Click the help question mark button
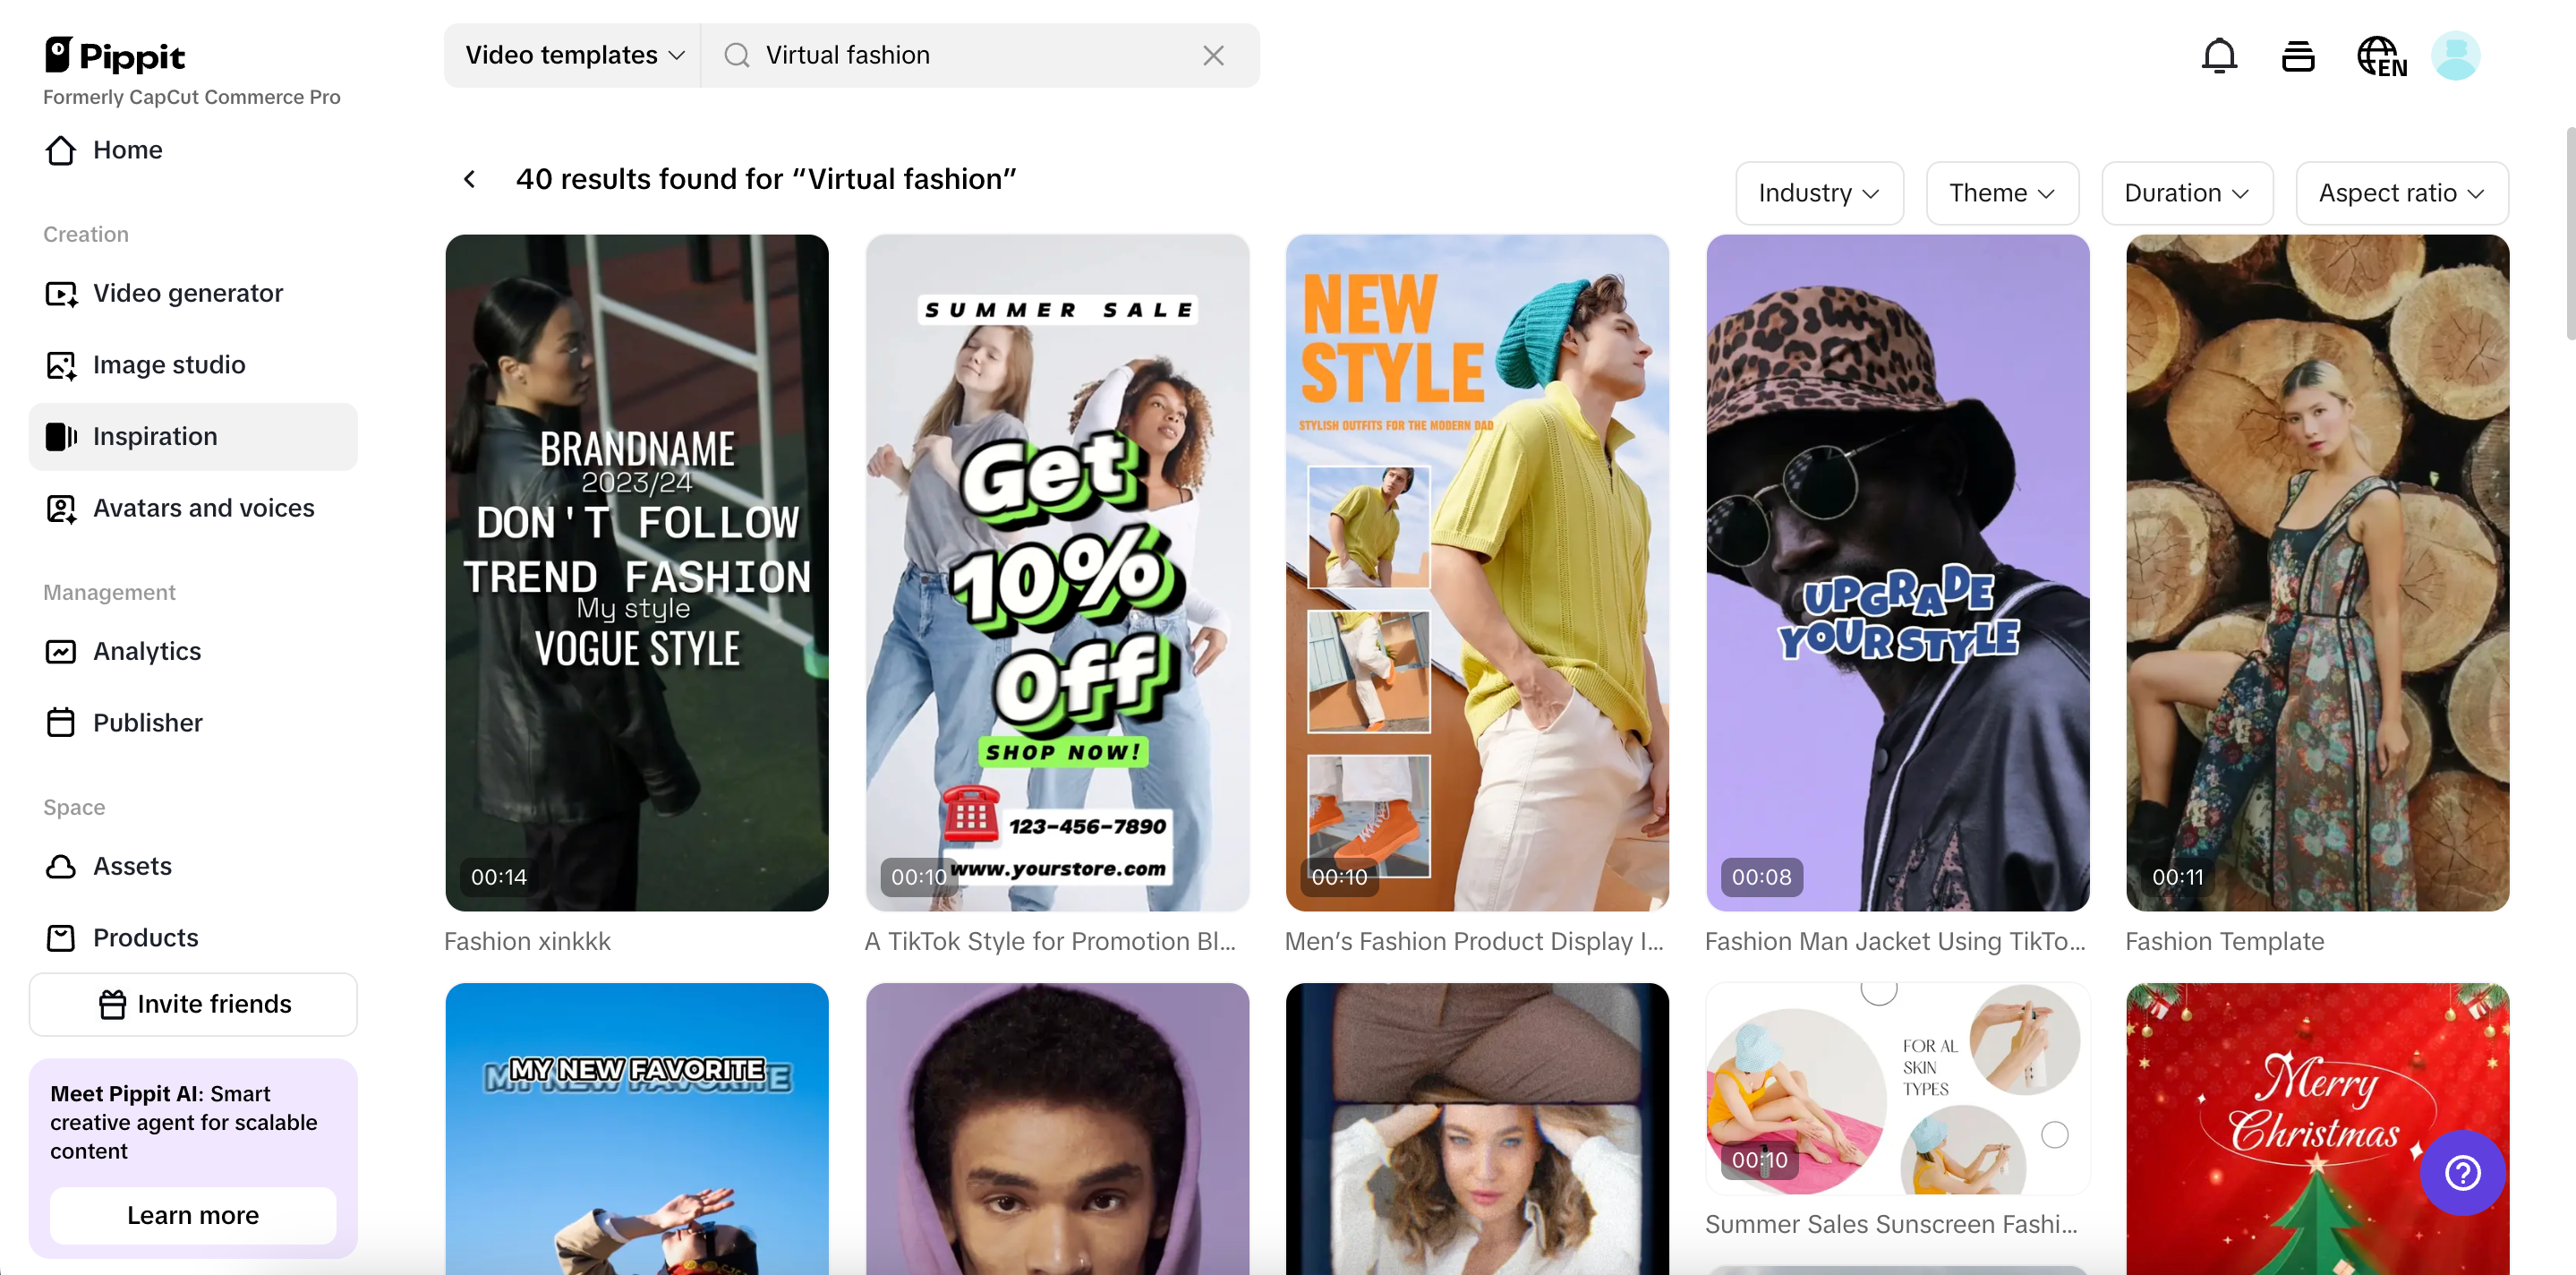The height and width of the screenshot is (1275, 2576). coord(2462,1172)
